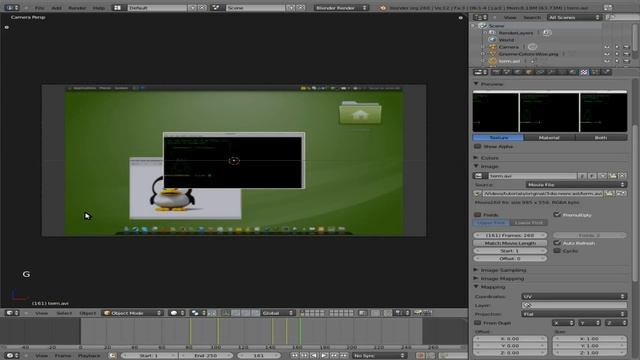Open the Source Movie File dropdown
Image resolution: width=640 pixels, height=360 pixels.
pyautogui.click(x=576, y=185)
